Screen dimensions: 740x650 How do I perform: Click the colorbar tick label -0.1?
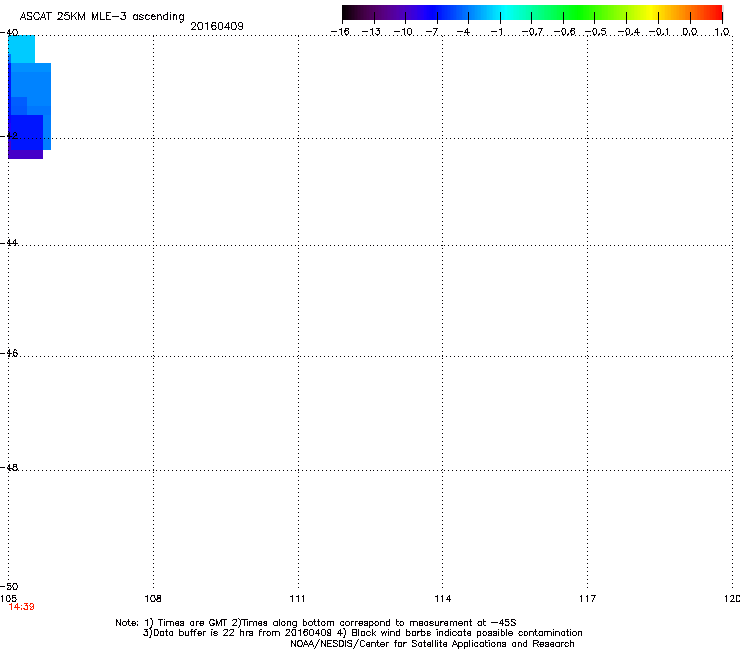coord(659,32)
